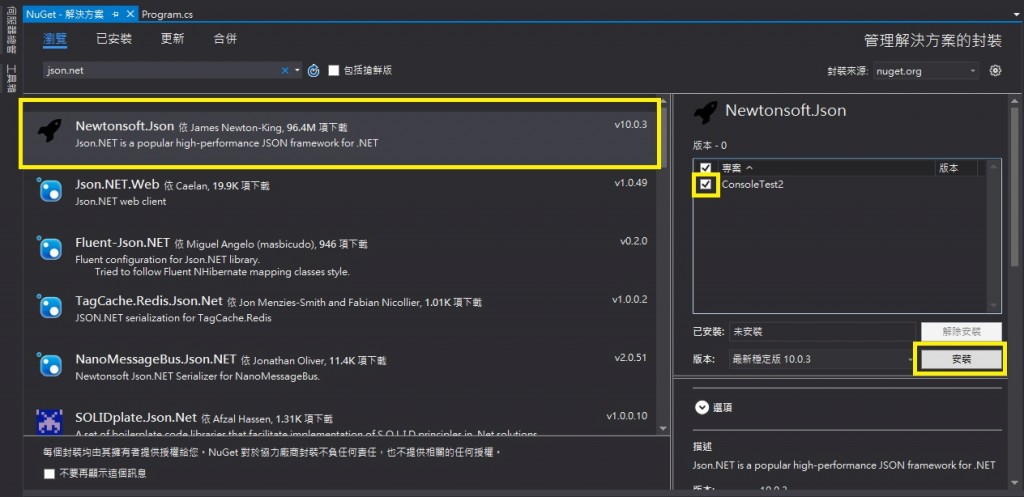Screen dimensions: 1024x497
Task: Select the Newtonsoft.Json package row
Action: 340,133
